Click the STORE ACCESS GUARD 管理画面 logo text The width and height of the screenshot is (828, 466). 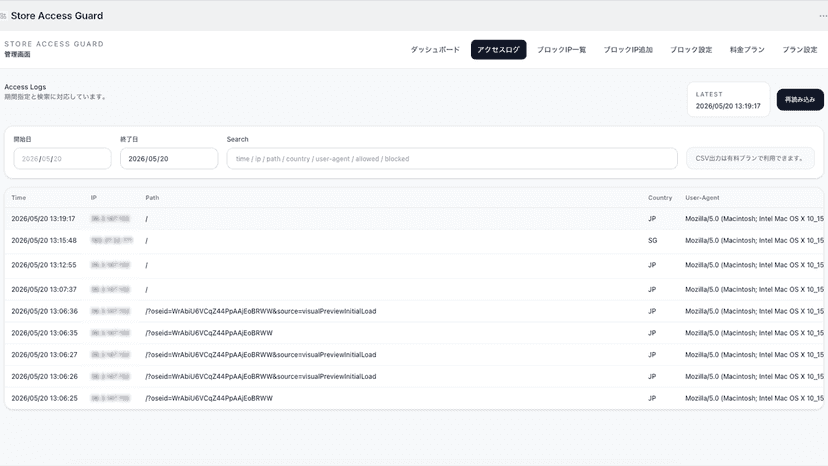(x=54, y=49)
